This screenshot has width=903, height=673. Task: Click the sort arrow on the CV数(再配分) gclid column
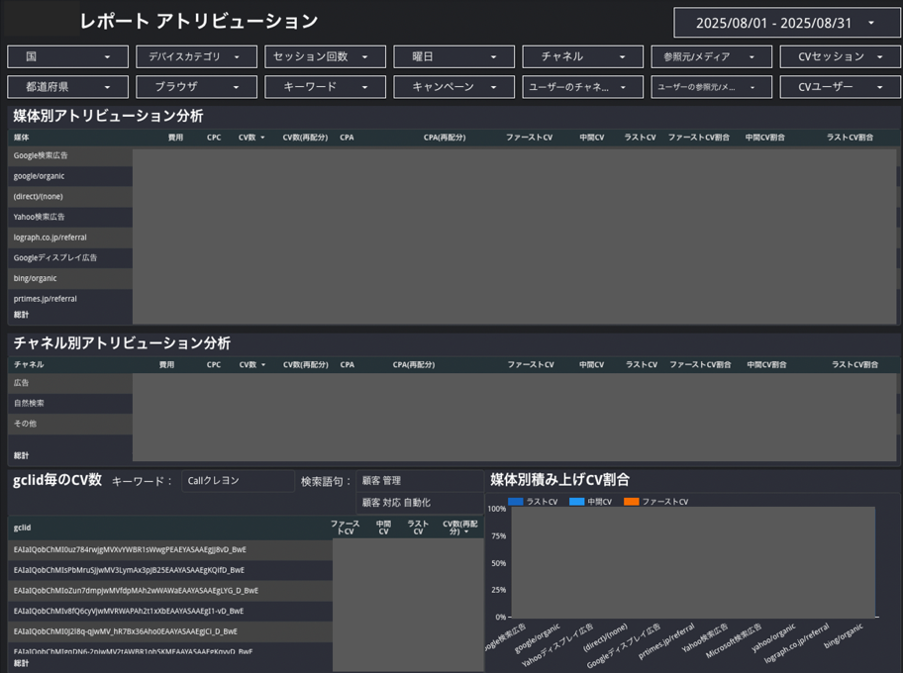click(467, 532)
